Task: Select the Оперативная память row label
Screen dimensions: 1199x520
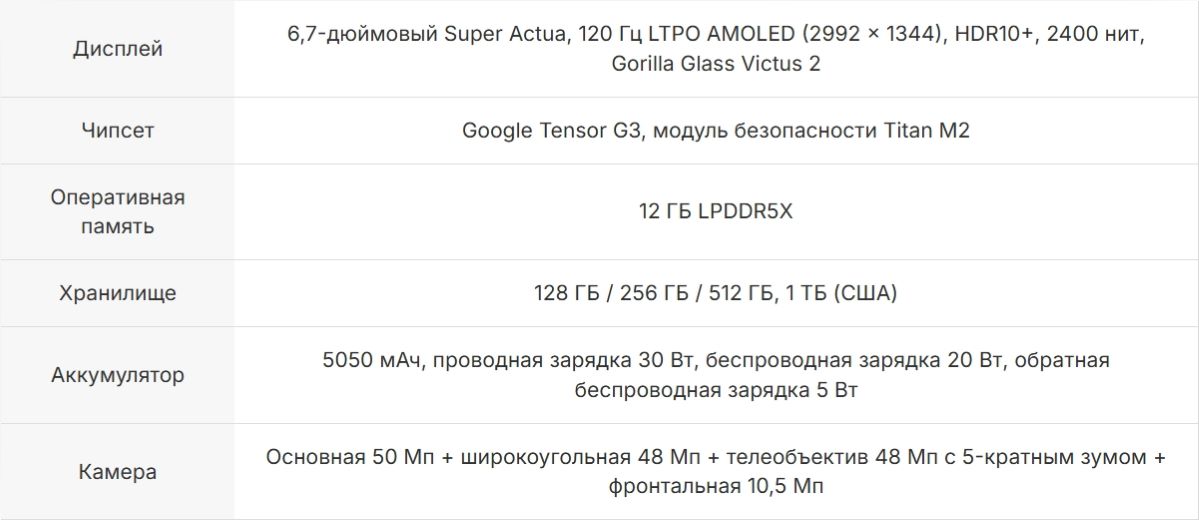Action: point(117,212)
